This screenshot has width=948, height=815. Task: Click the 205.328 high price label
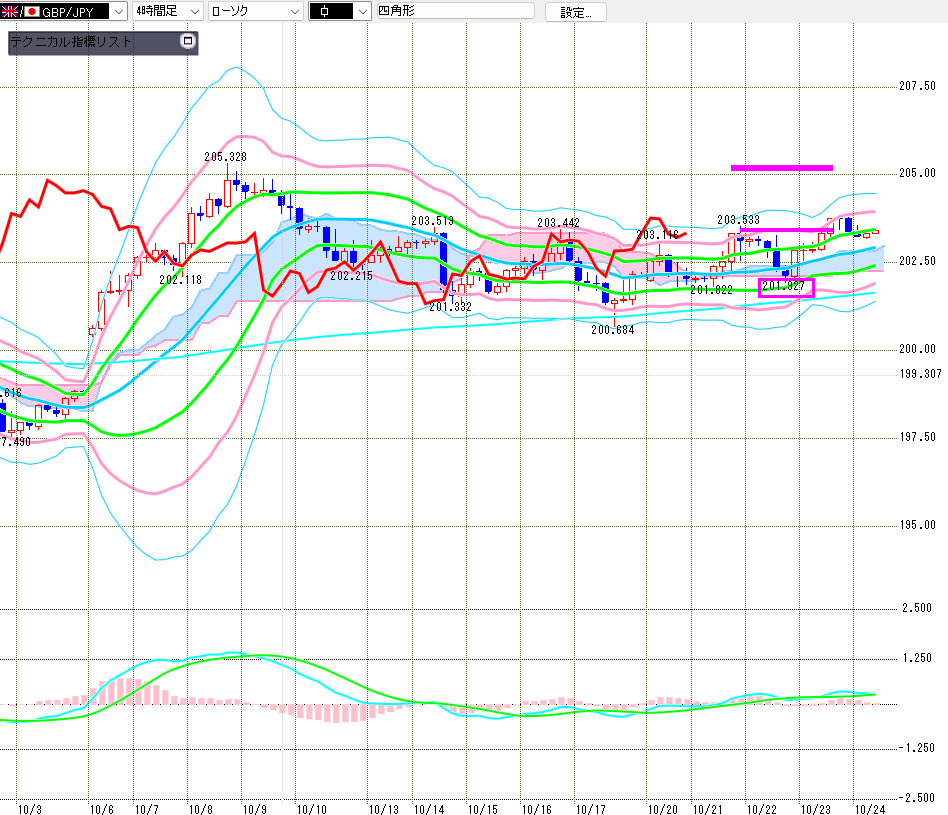[225, 157]
